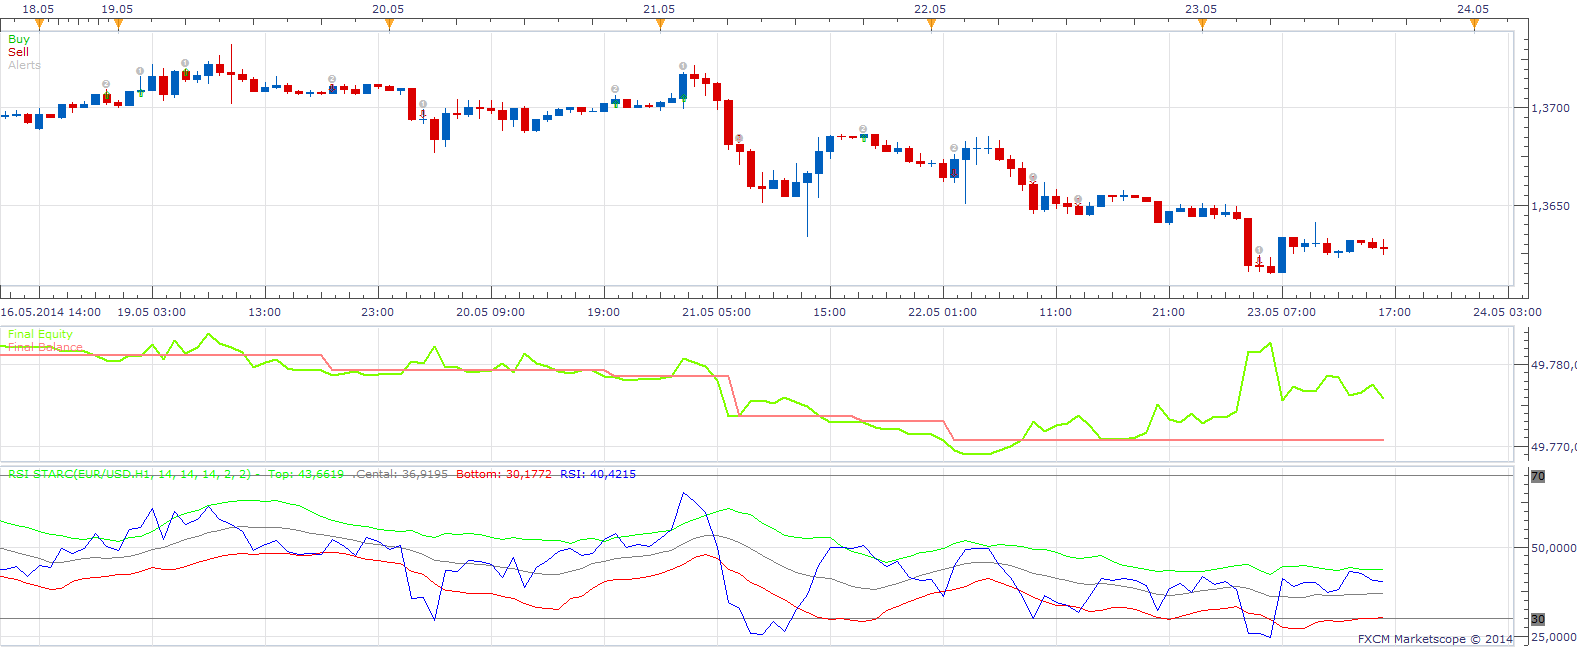Select trade marker 1 at the drop after 20.05

click(423, 104)
